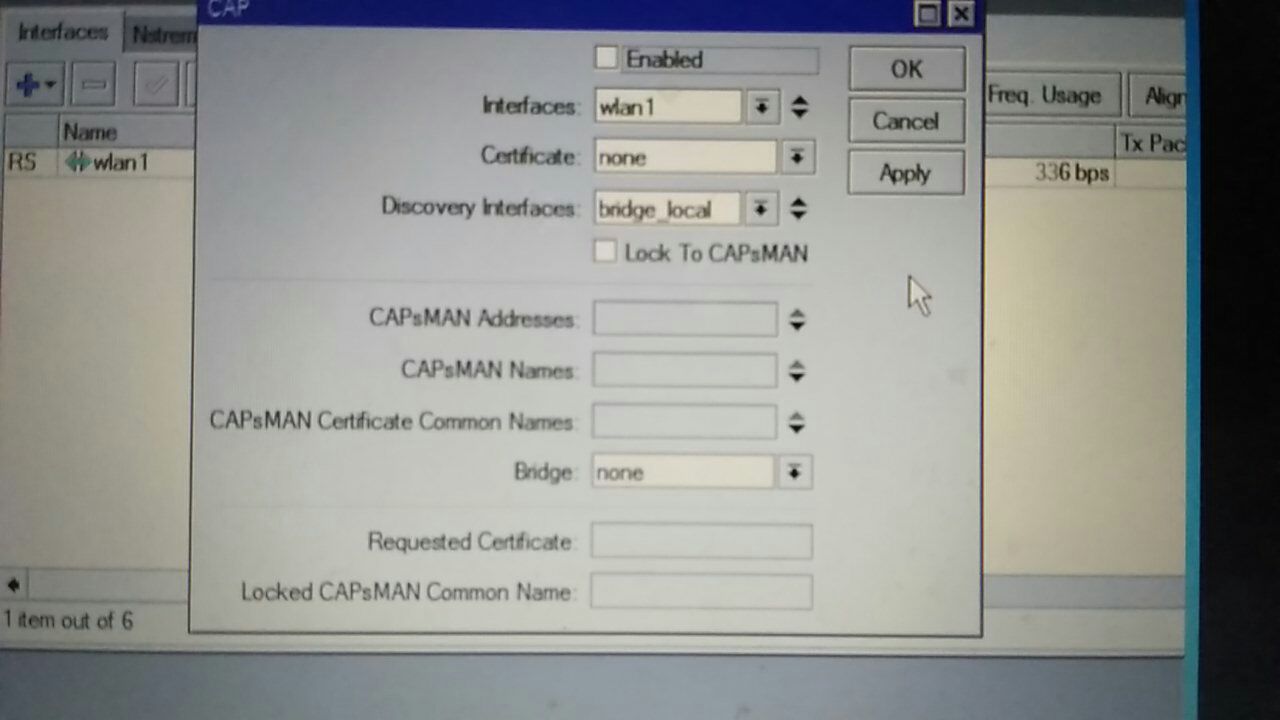
Task: Open the Interfaces dropdown showing wlan1
Action: coord(761,106)
